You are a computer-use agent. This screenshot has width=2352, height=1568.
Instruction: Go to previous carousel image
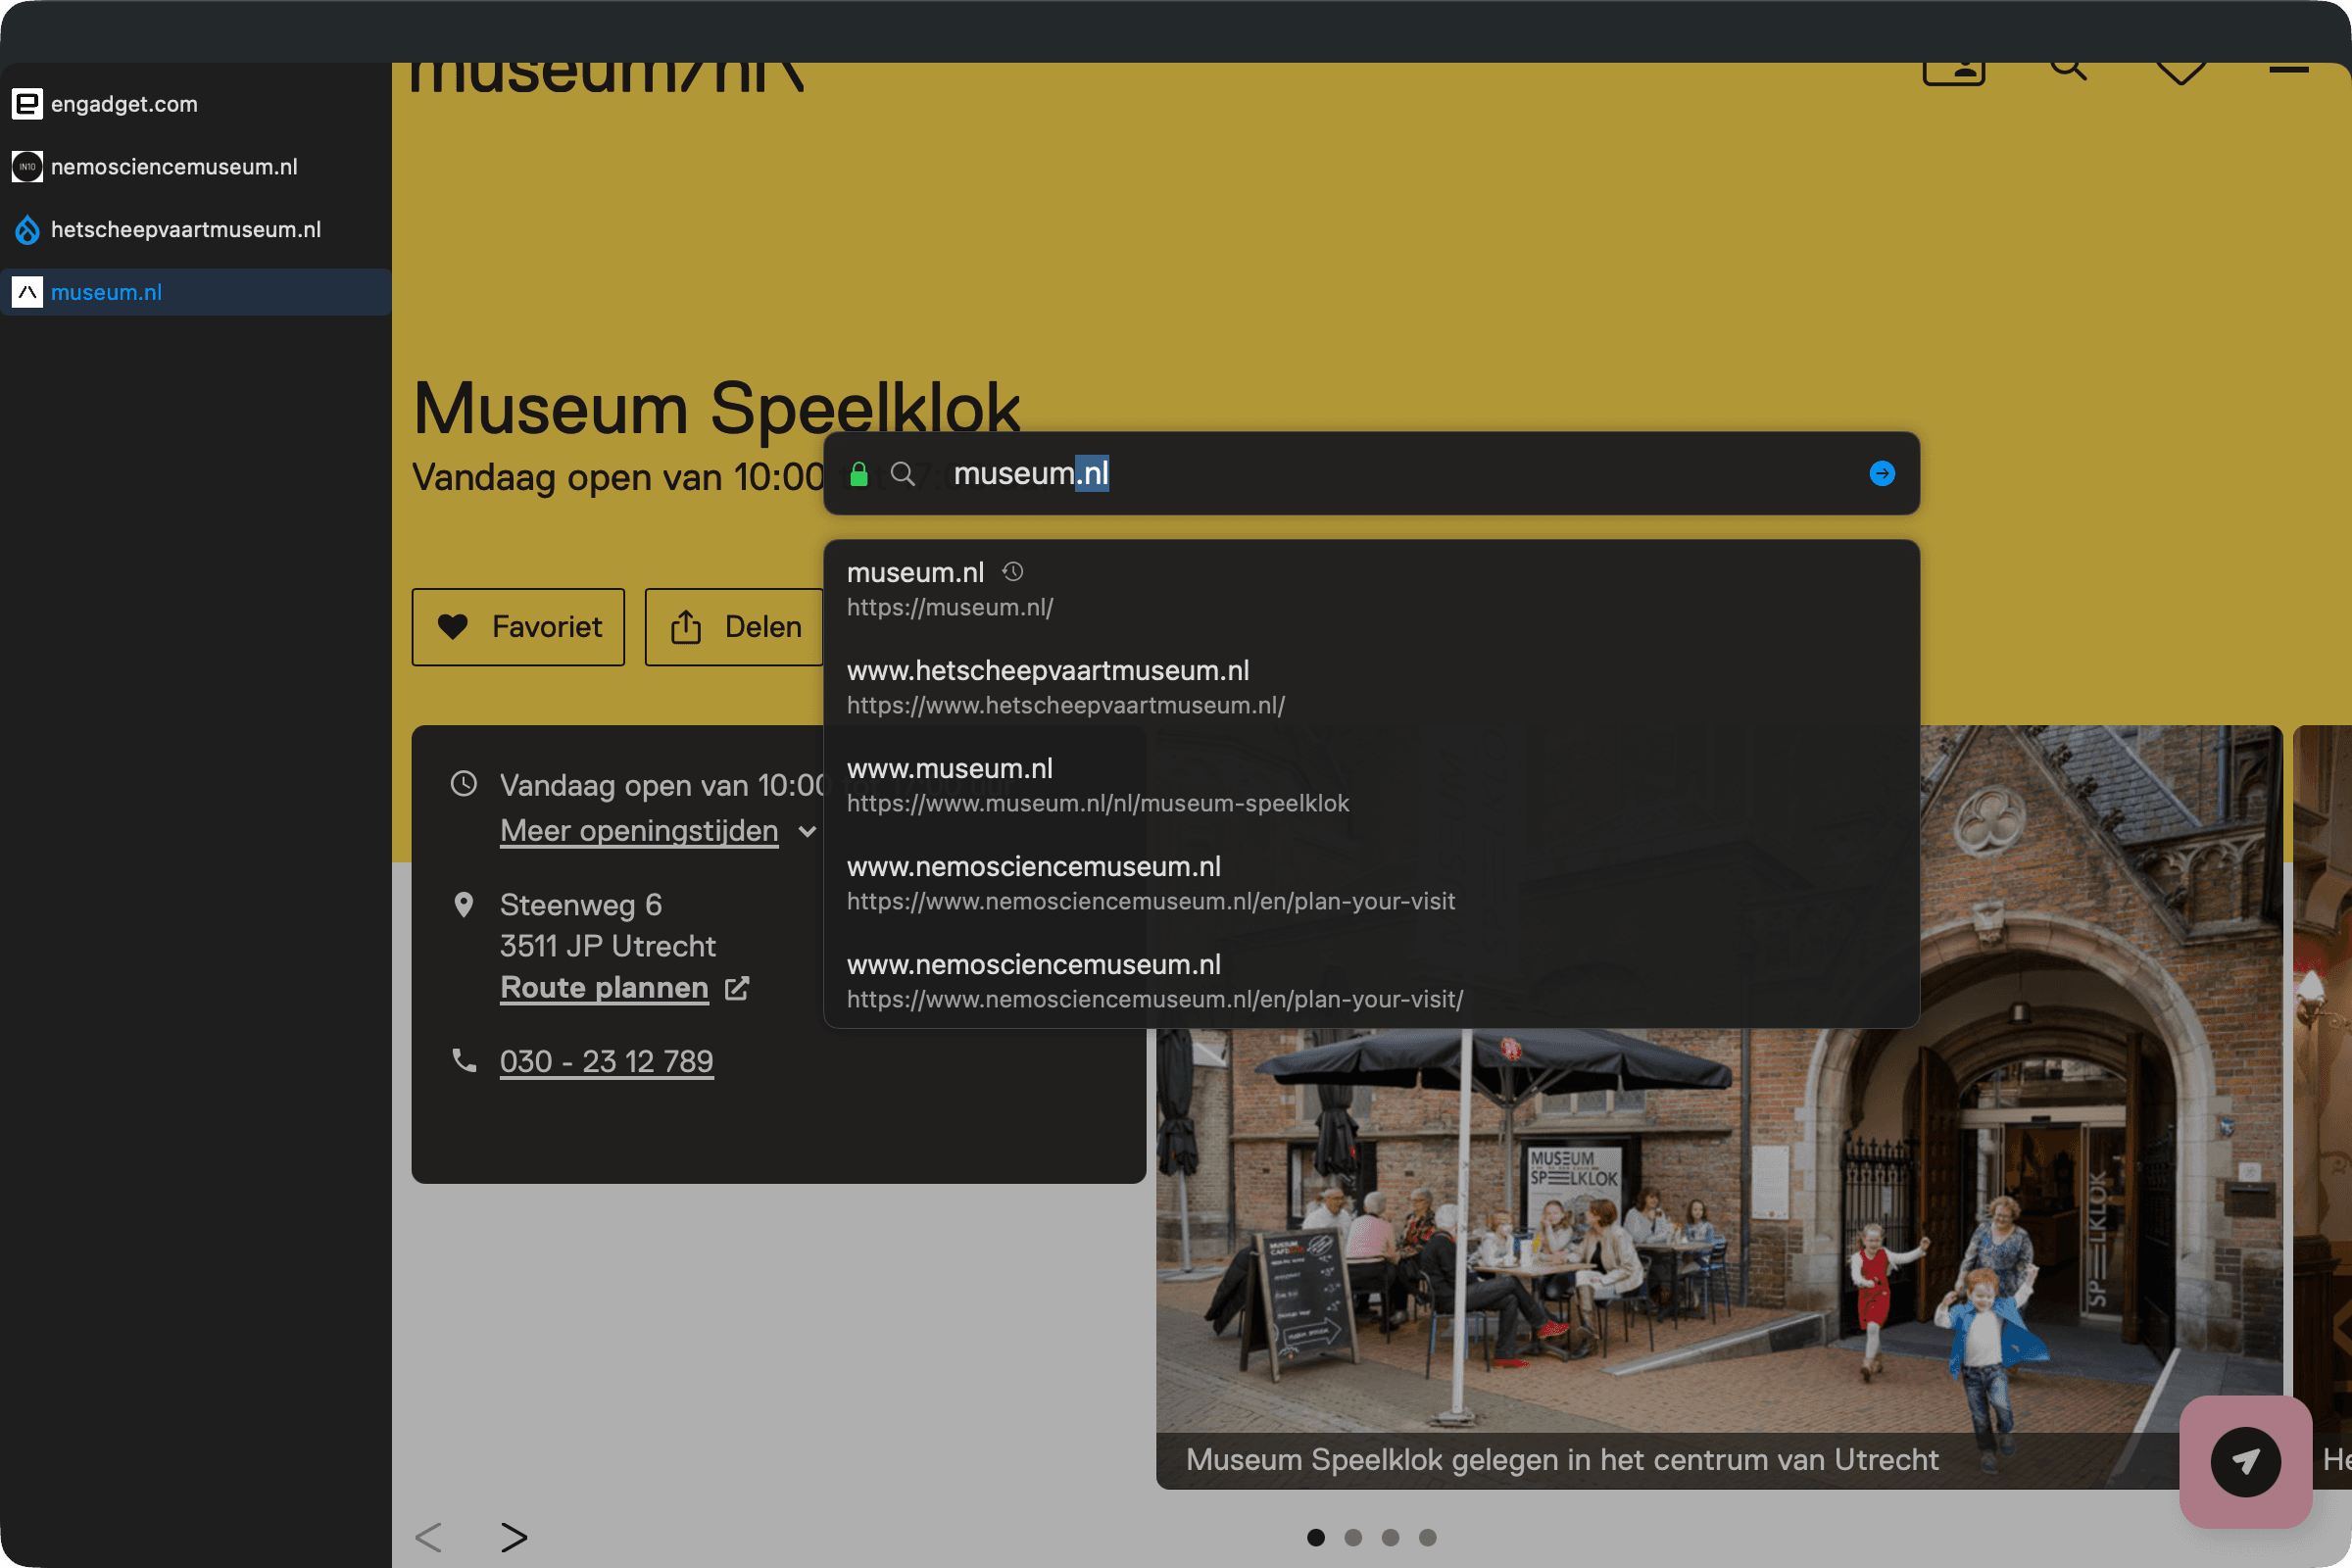coord(428,1537)
